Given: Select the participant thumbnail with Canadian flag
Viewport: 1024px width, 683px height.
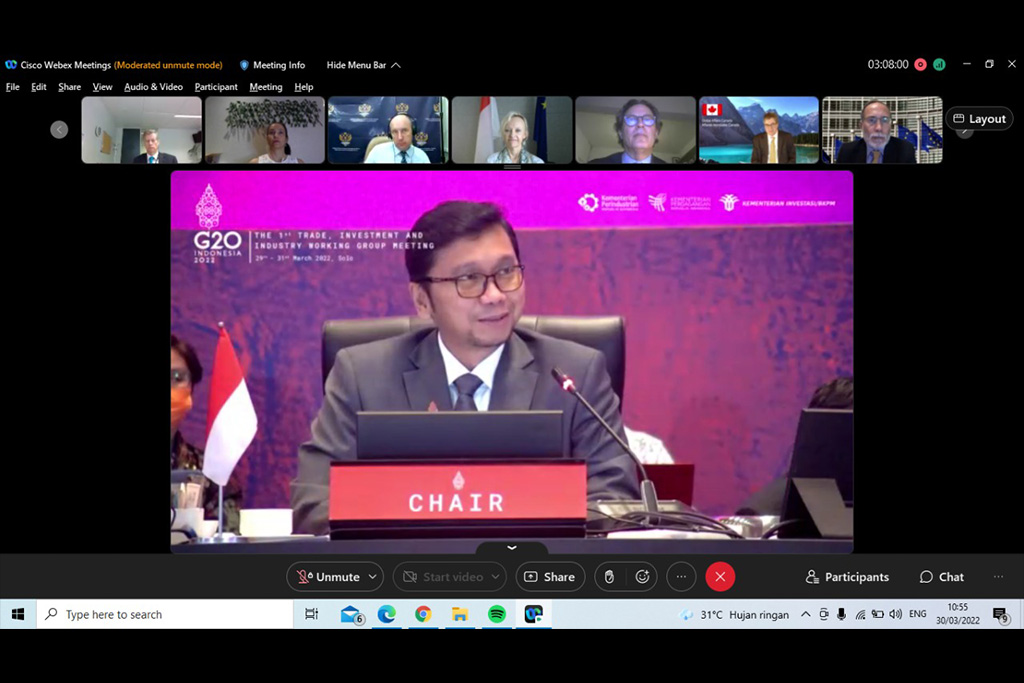Looking at the screenshot, I should pos(758,130).
